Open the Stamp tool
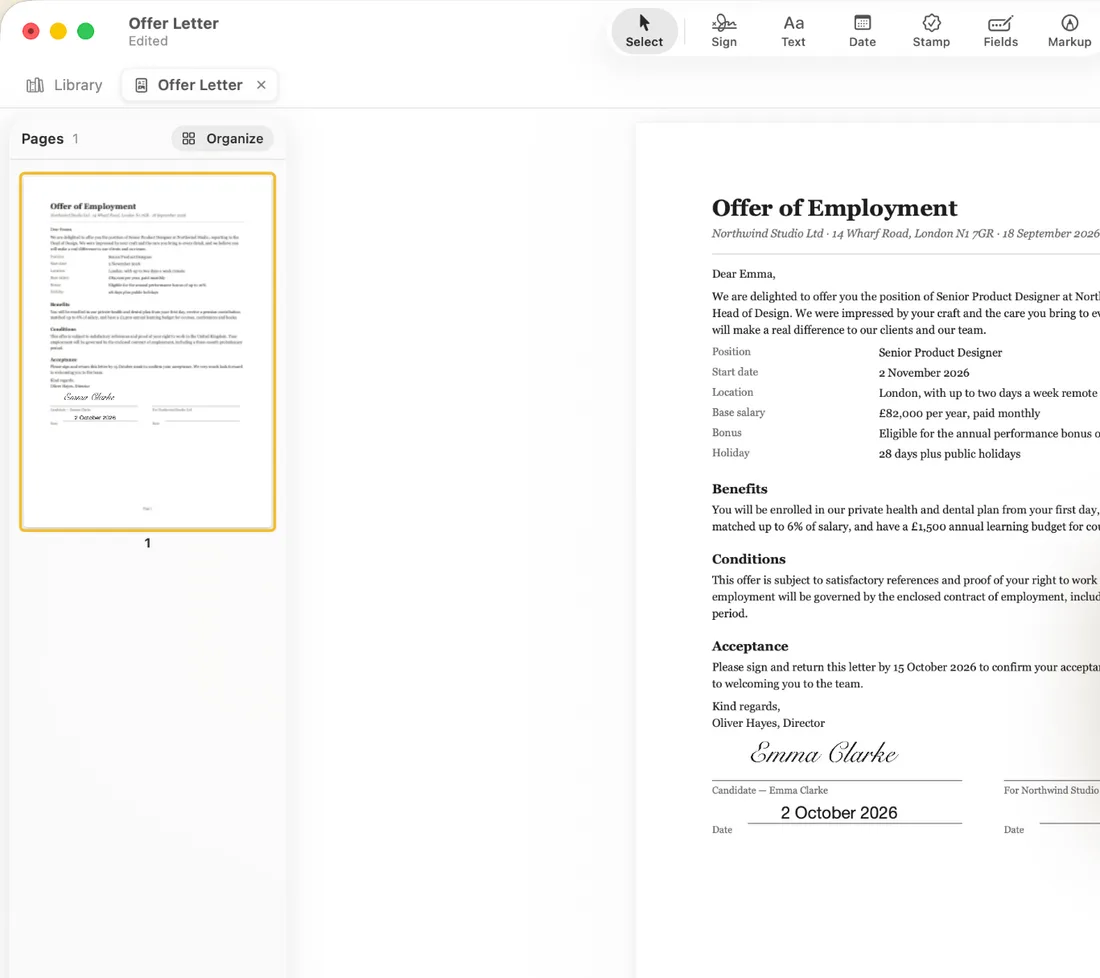The height and width of the screenshot is (978, 1100). pyautogui.click(x=931, y=32)
